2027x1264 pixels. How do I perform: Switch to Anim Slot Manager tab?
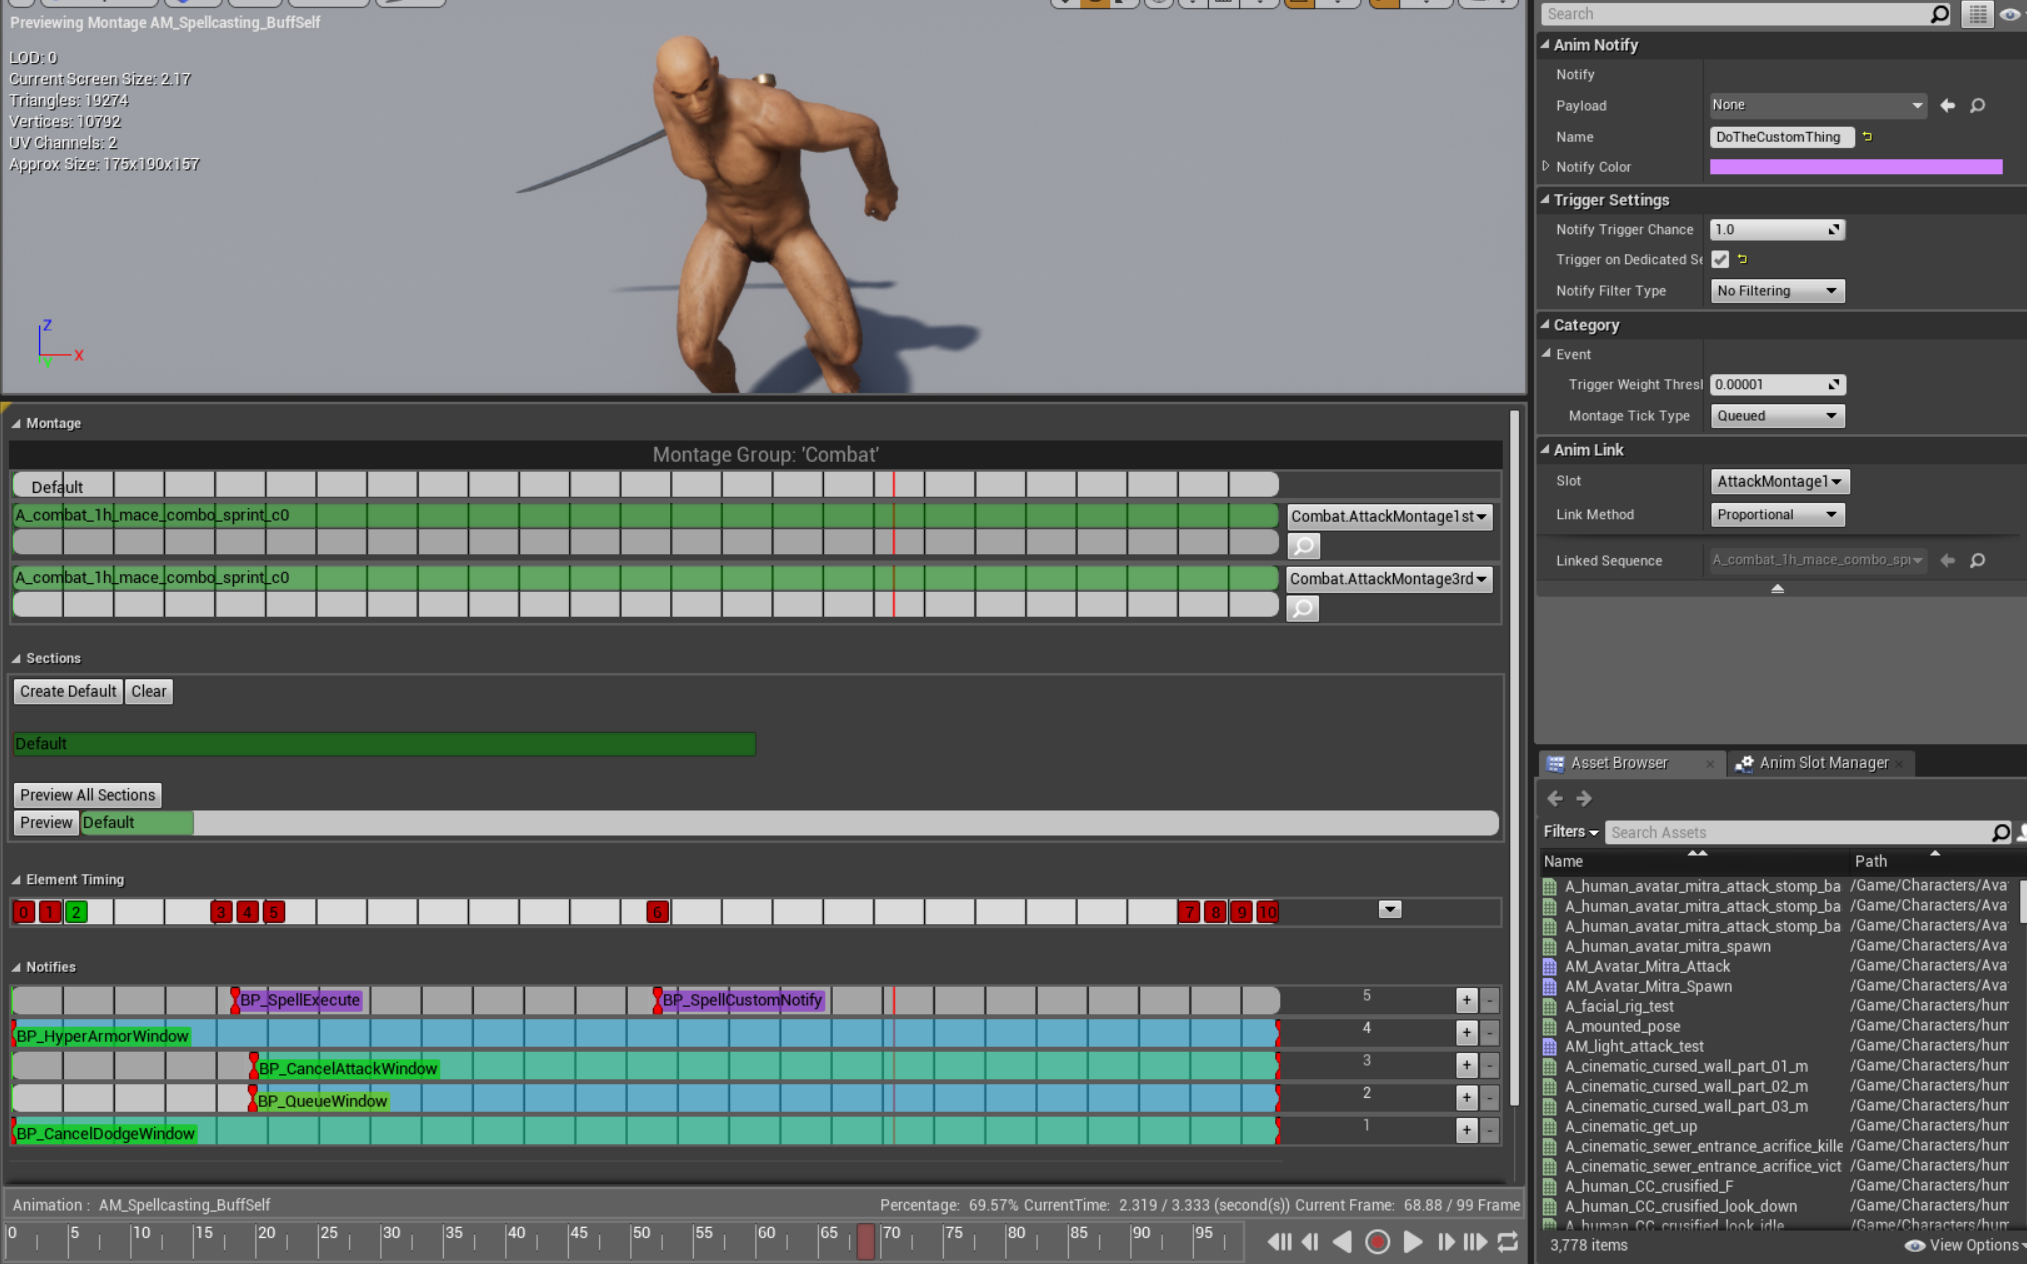(1823, 763)
